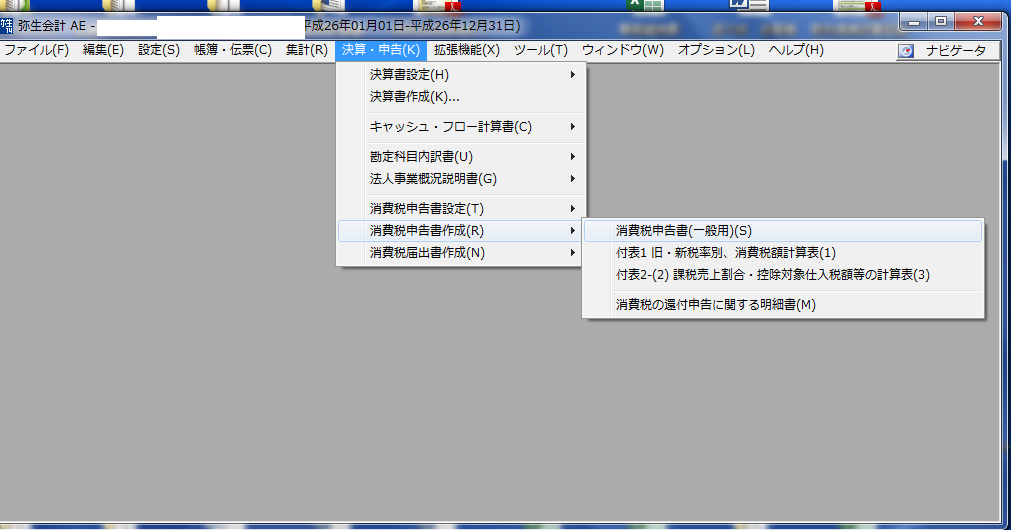
Task: Open 決算書作成(K)... menu entry
Action: (414, 97)
